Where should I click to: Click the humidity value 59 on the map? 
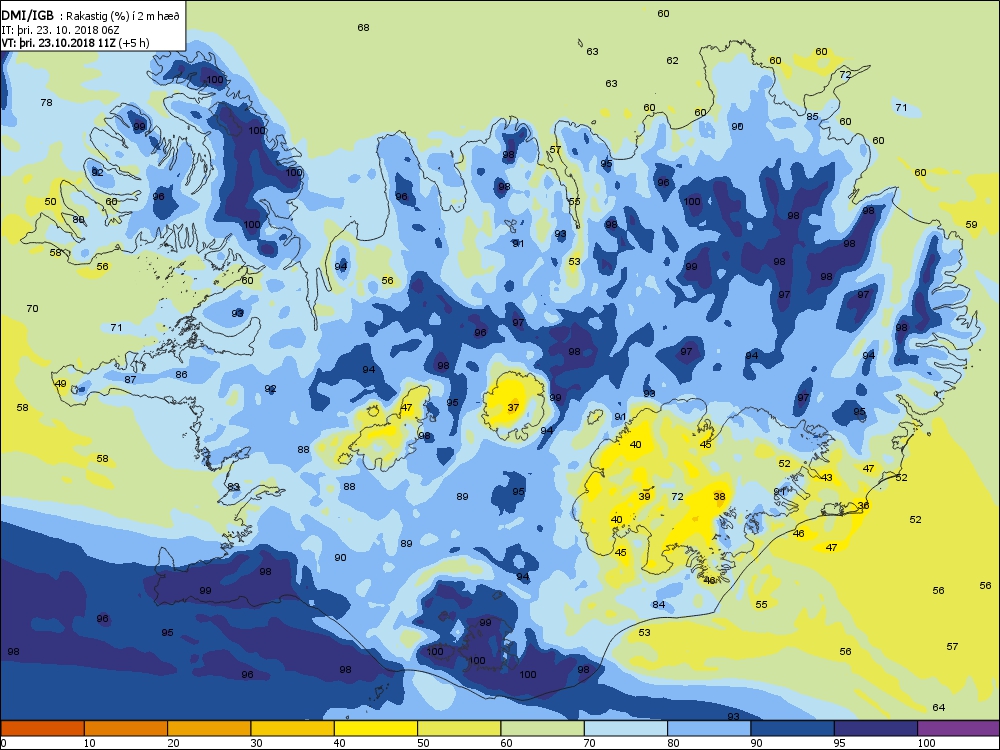point(971,224)
